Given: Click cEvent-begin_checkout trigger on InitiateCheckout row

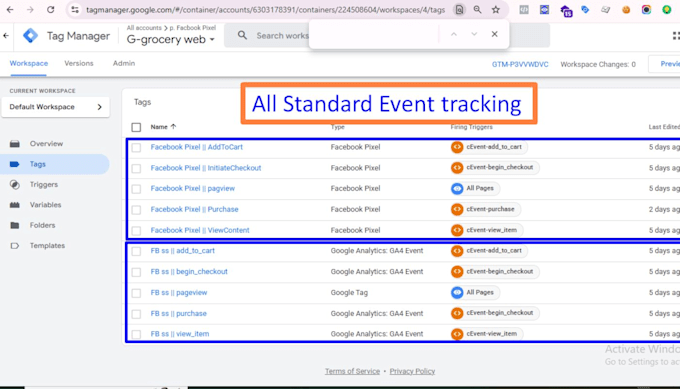Looking at the screenshot, I should (x=494, y=167).
